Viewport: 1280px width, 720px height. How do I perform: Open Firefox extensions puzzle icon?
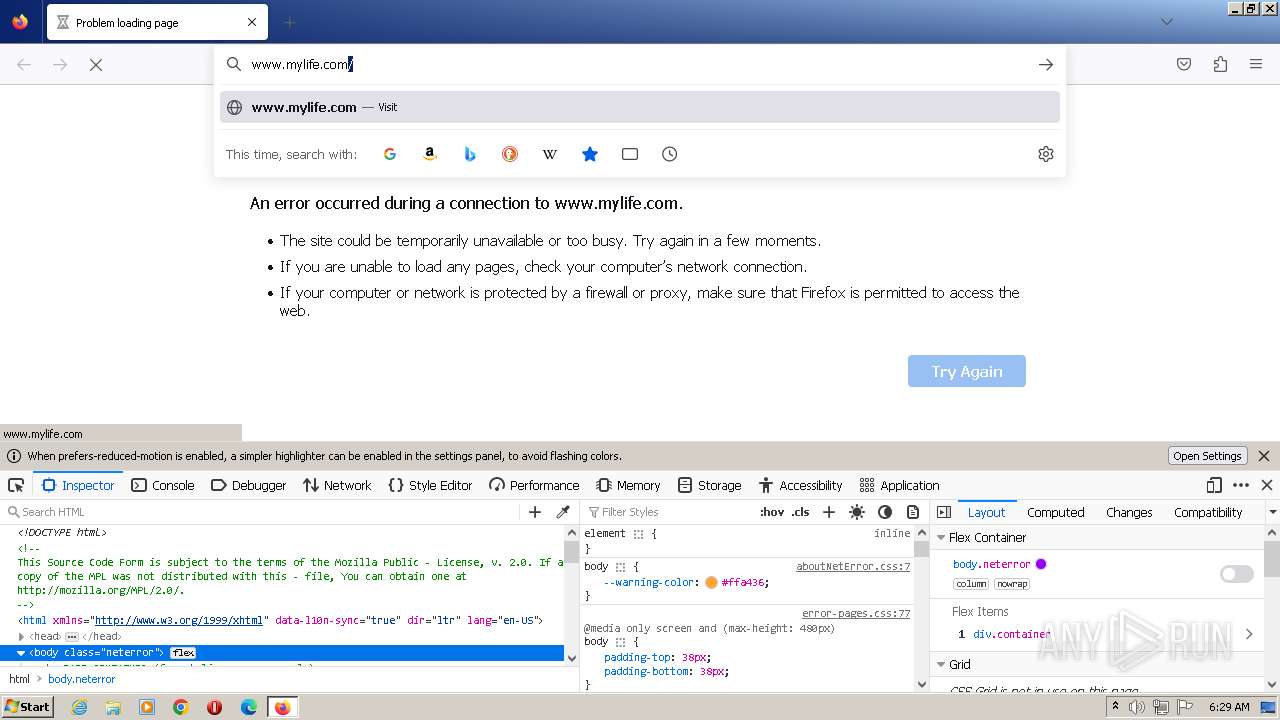pos(1220,64)
